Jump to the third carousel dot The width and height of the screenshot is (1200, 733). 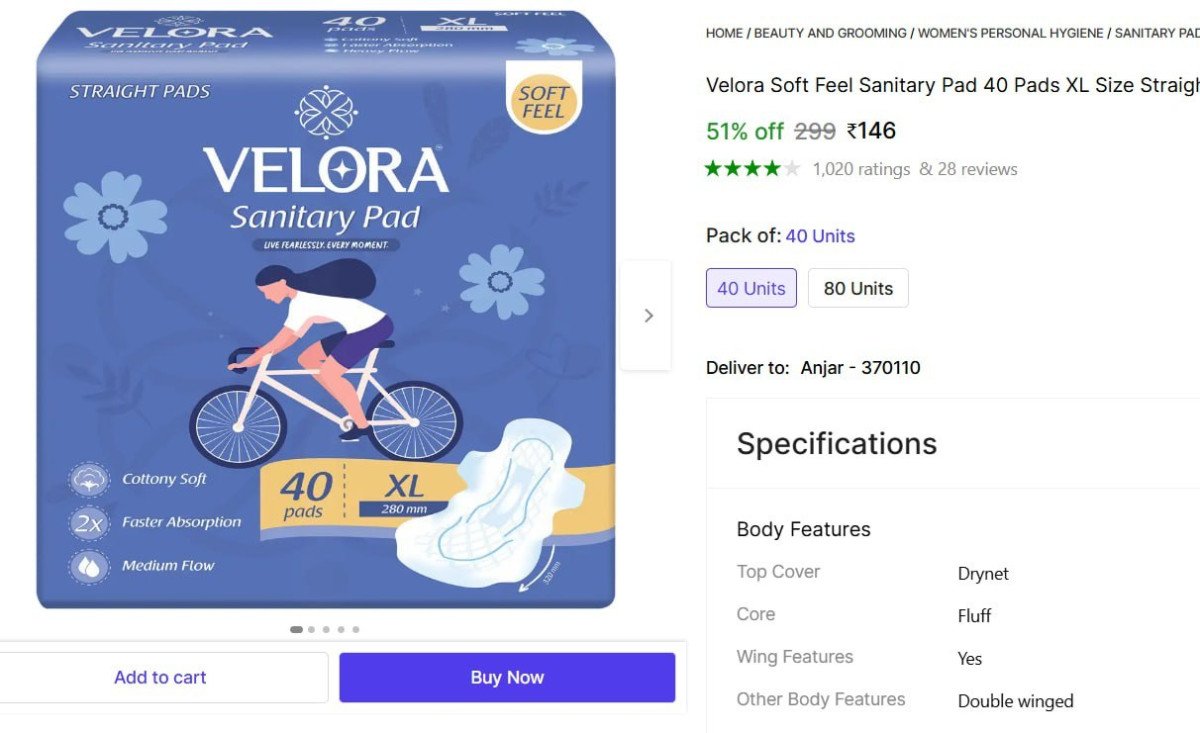pyautogui.click(x=326, y=630)
